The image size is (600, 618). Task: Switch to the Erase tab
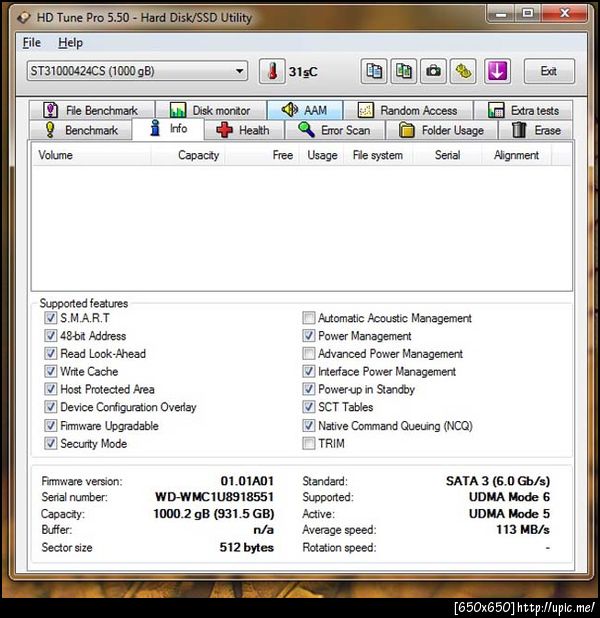[x=536, y=130]
